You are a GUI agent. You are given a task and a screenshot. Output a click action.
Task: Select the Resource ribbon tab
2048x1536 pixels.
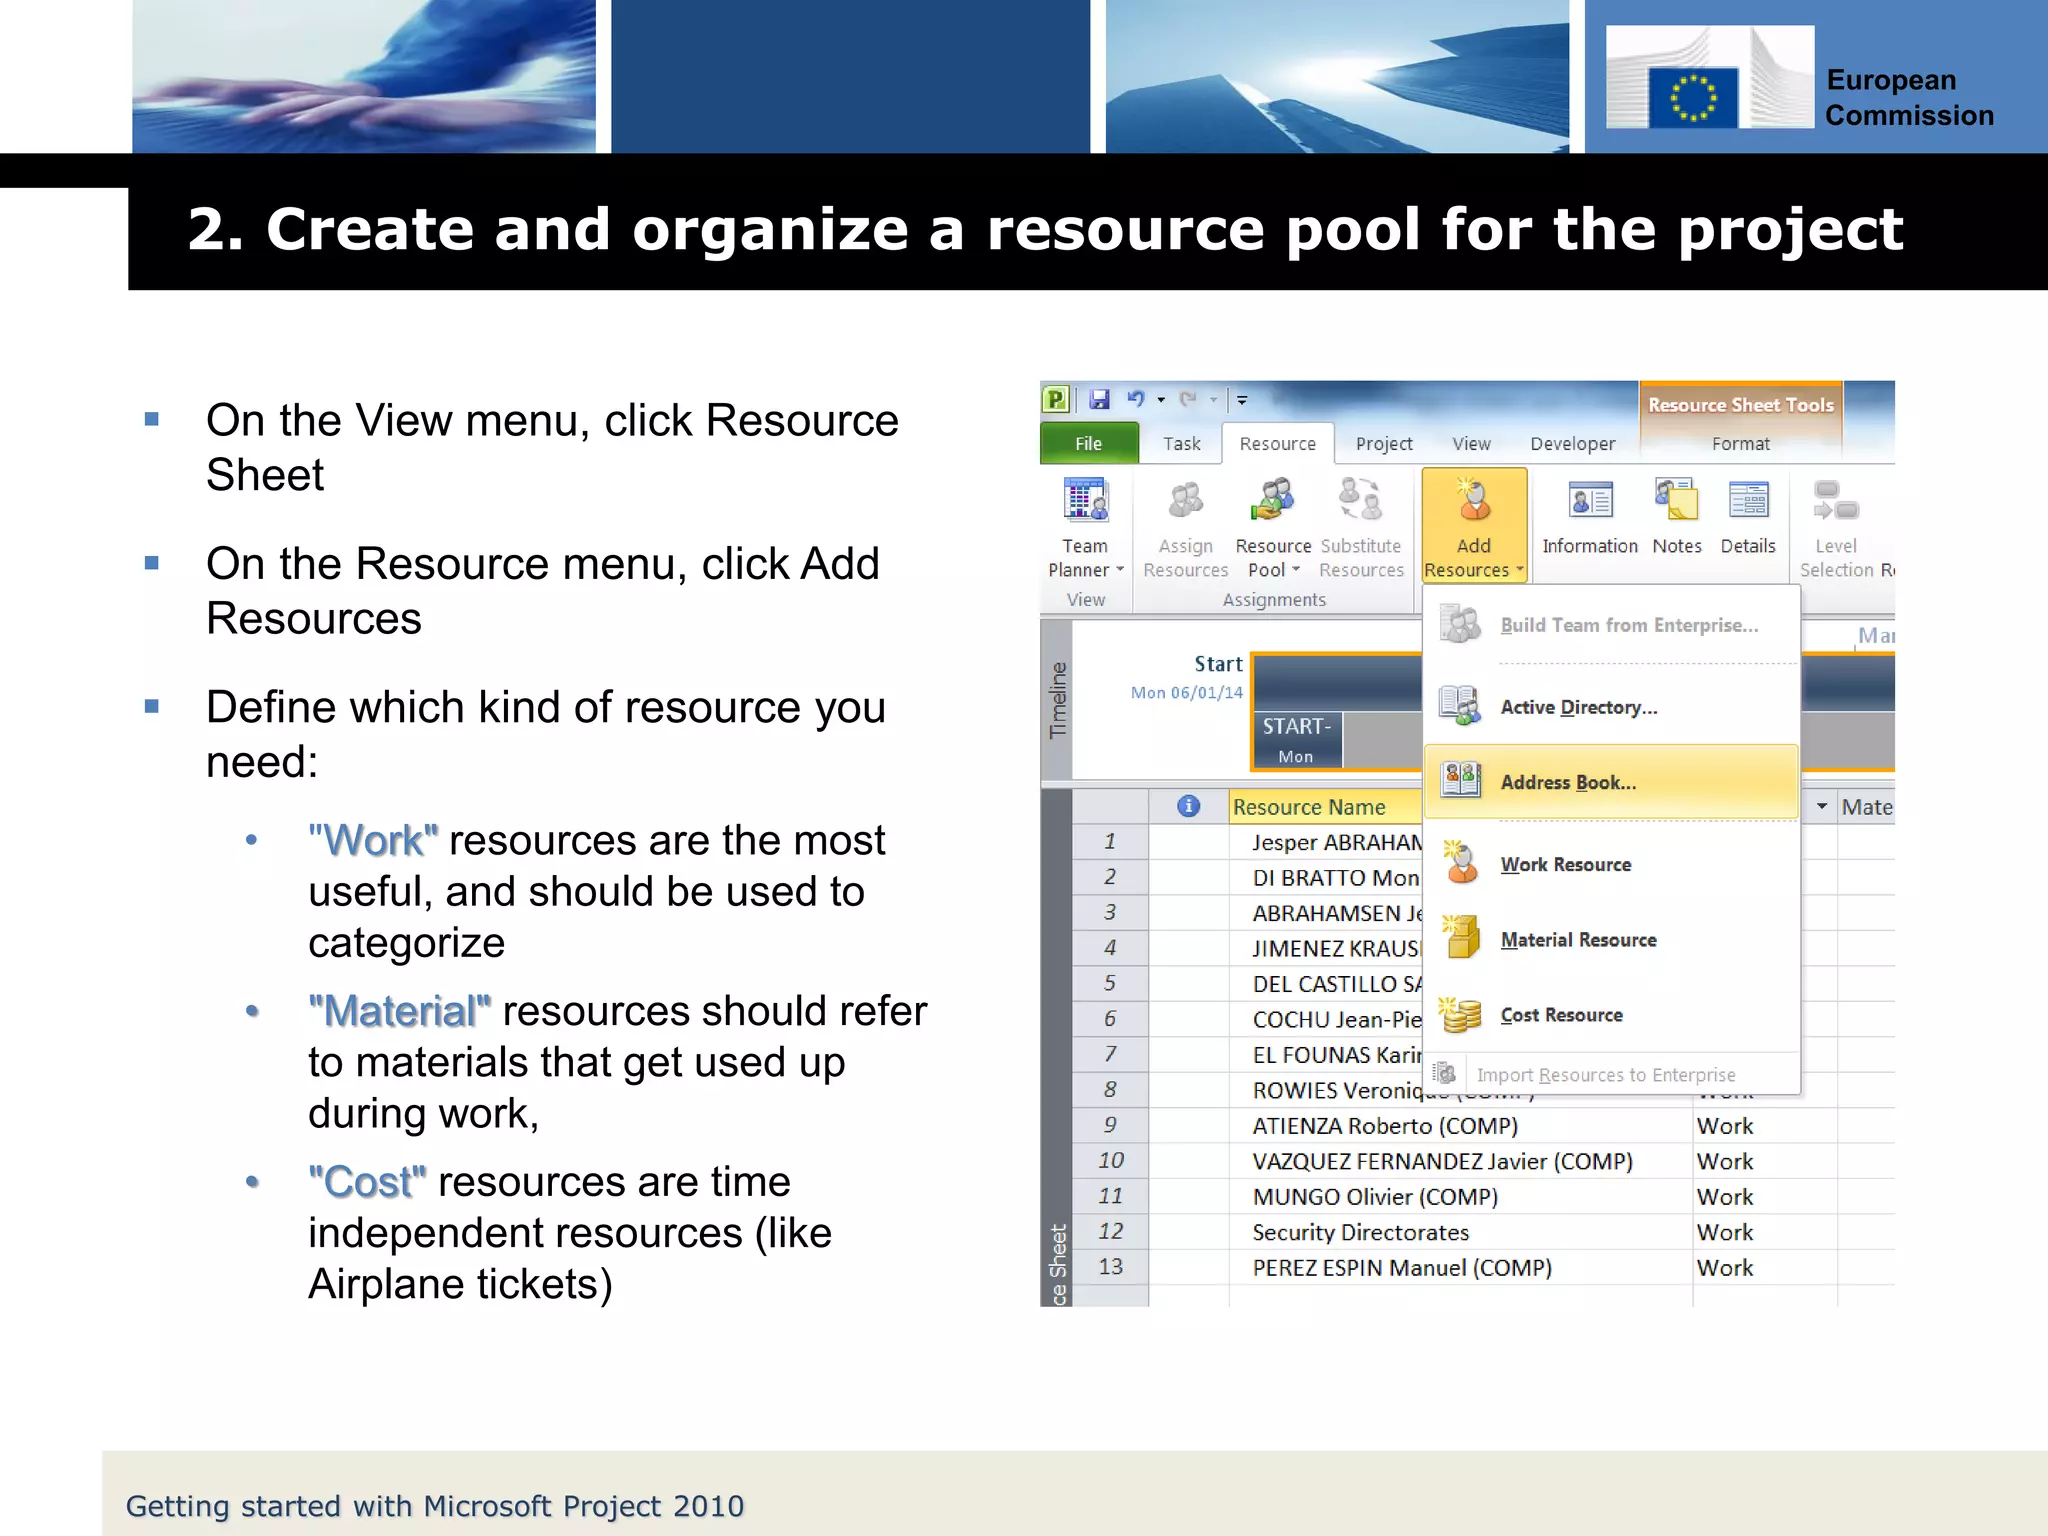1277,443
